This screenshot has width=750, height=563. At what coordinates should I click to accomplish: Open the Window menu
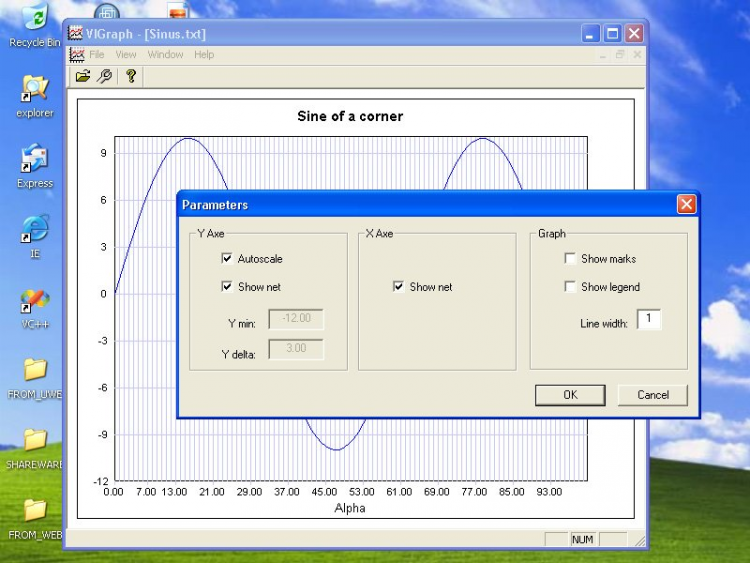pyautogui.click(x=165, y=55)
